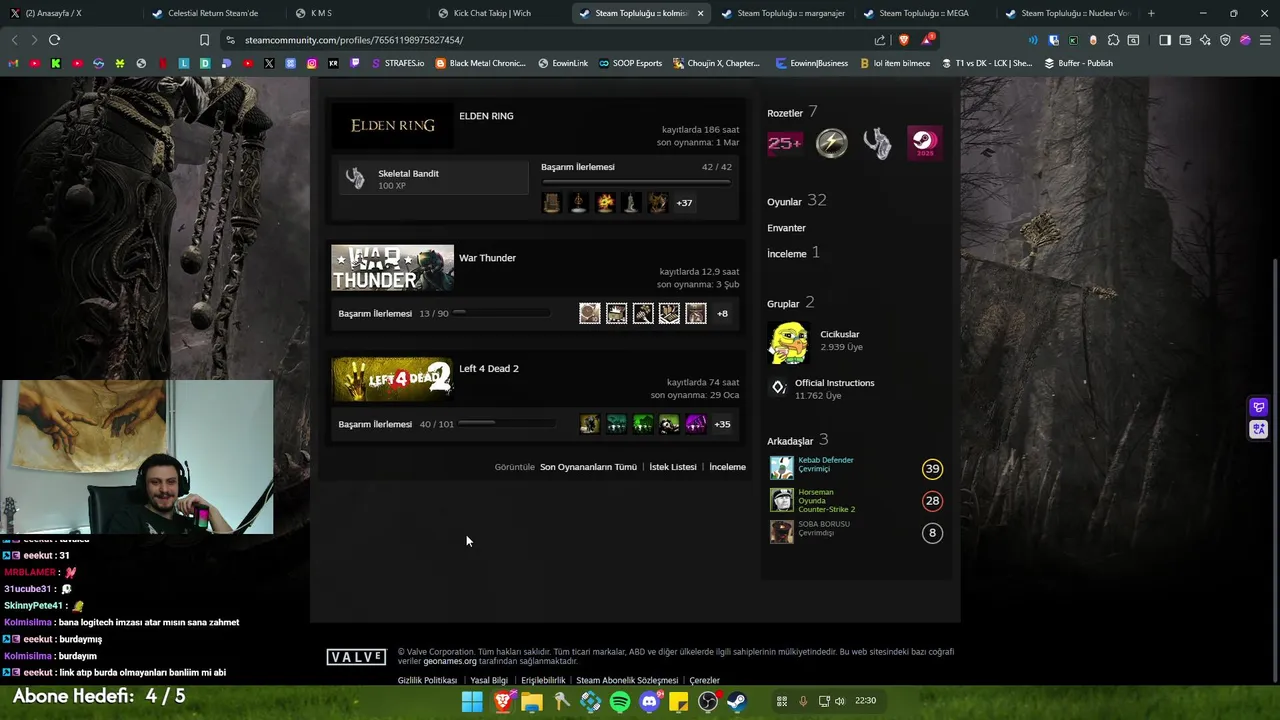Open the Envanter link

click(x=786, y=228)
